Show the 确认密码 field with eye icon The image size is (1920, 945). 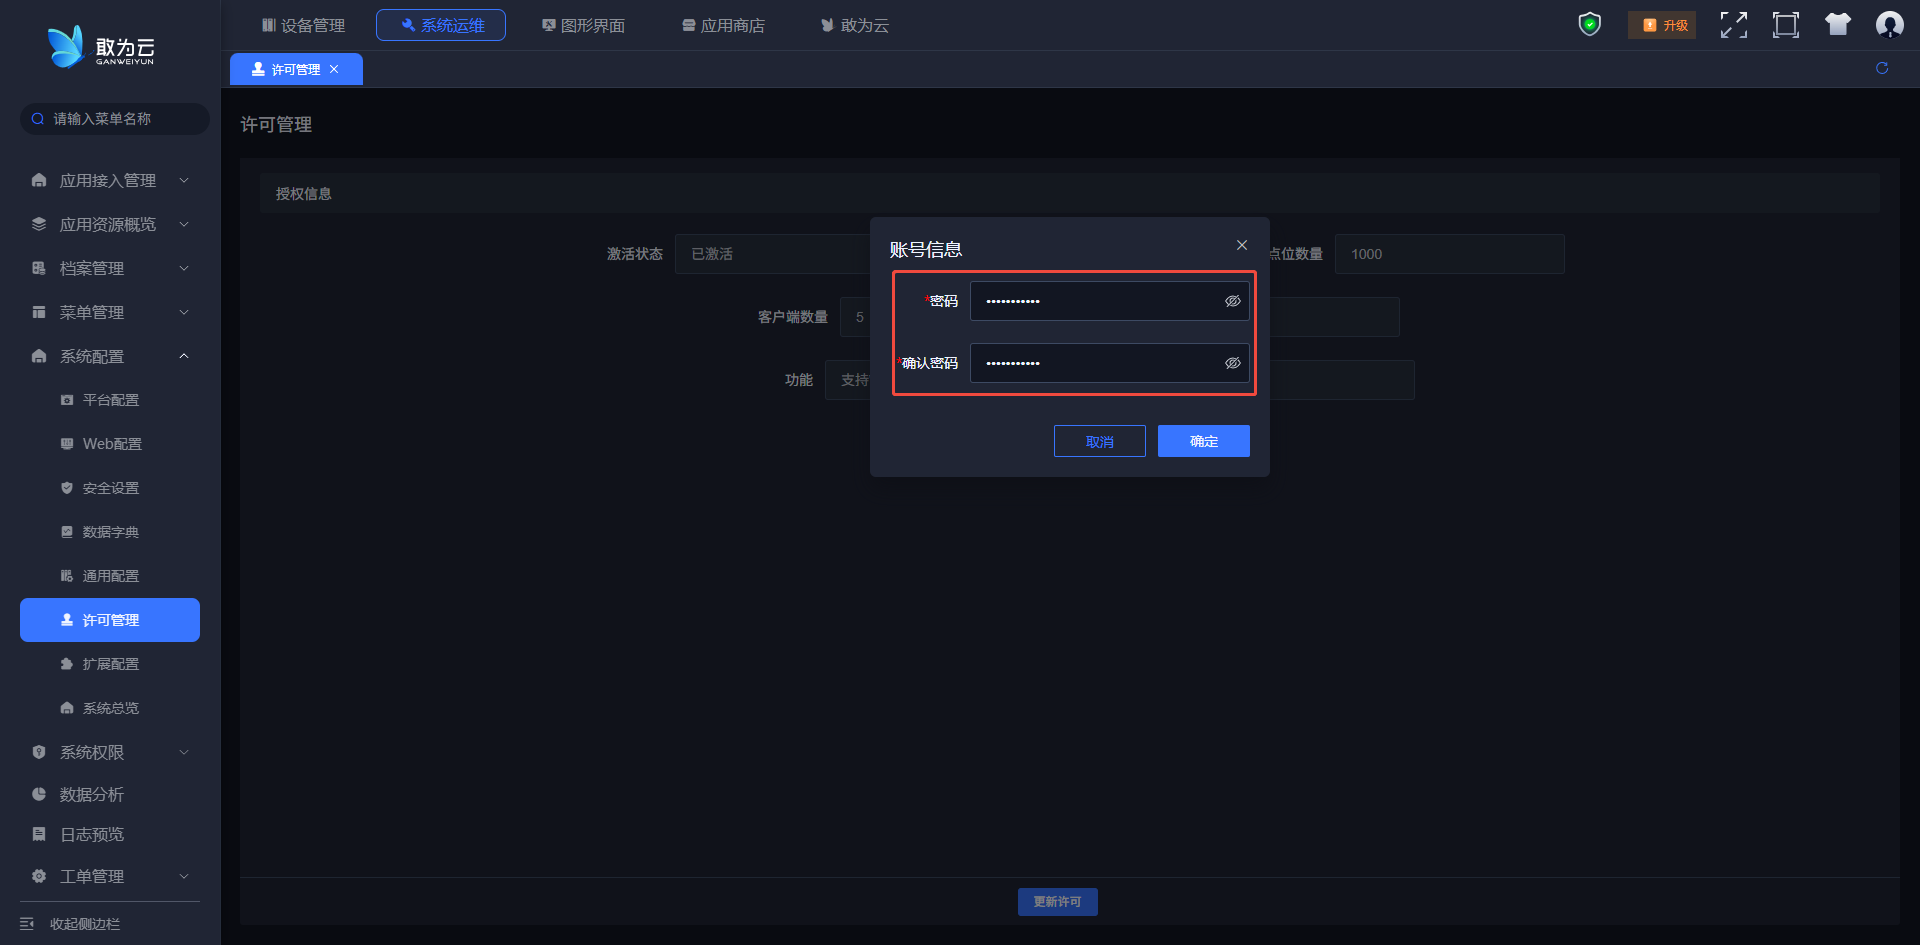tap(1233, 363)
